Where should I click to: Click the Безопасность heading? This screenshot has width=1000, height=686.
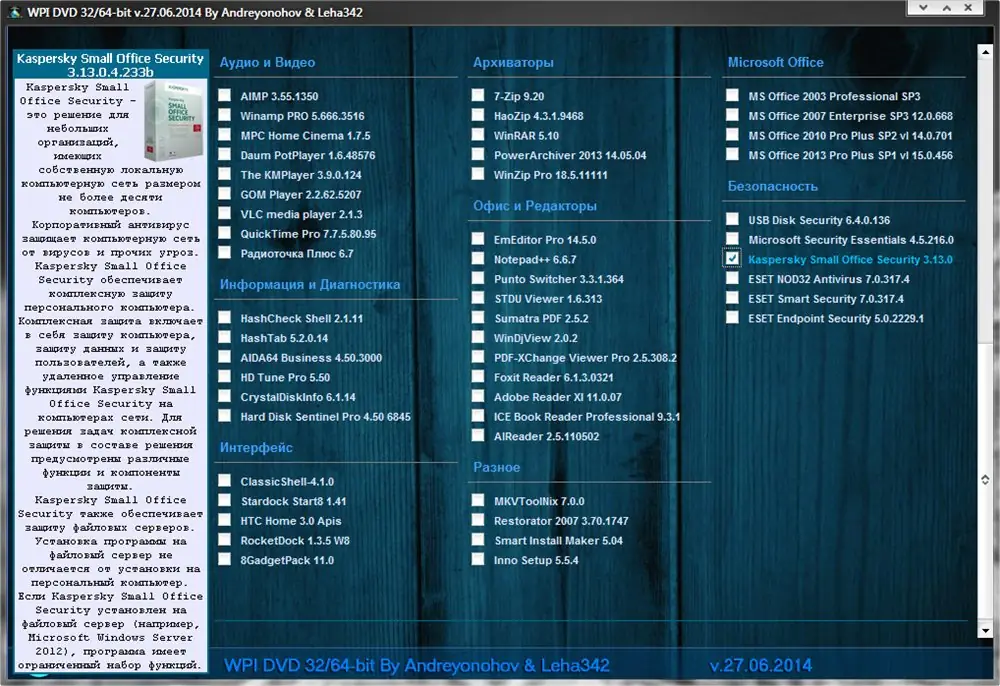[x=772, y=186]
